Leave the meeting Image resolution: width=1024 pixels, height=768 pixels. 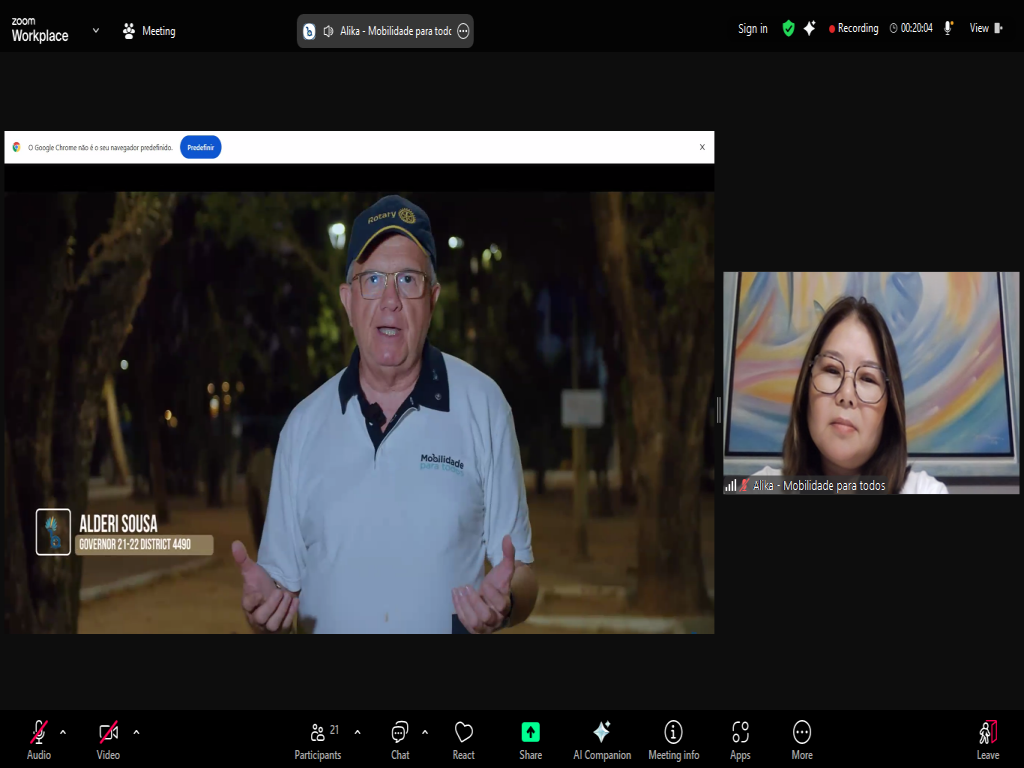tap(987, 739)
